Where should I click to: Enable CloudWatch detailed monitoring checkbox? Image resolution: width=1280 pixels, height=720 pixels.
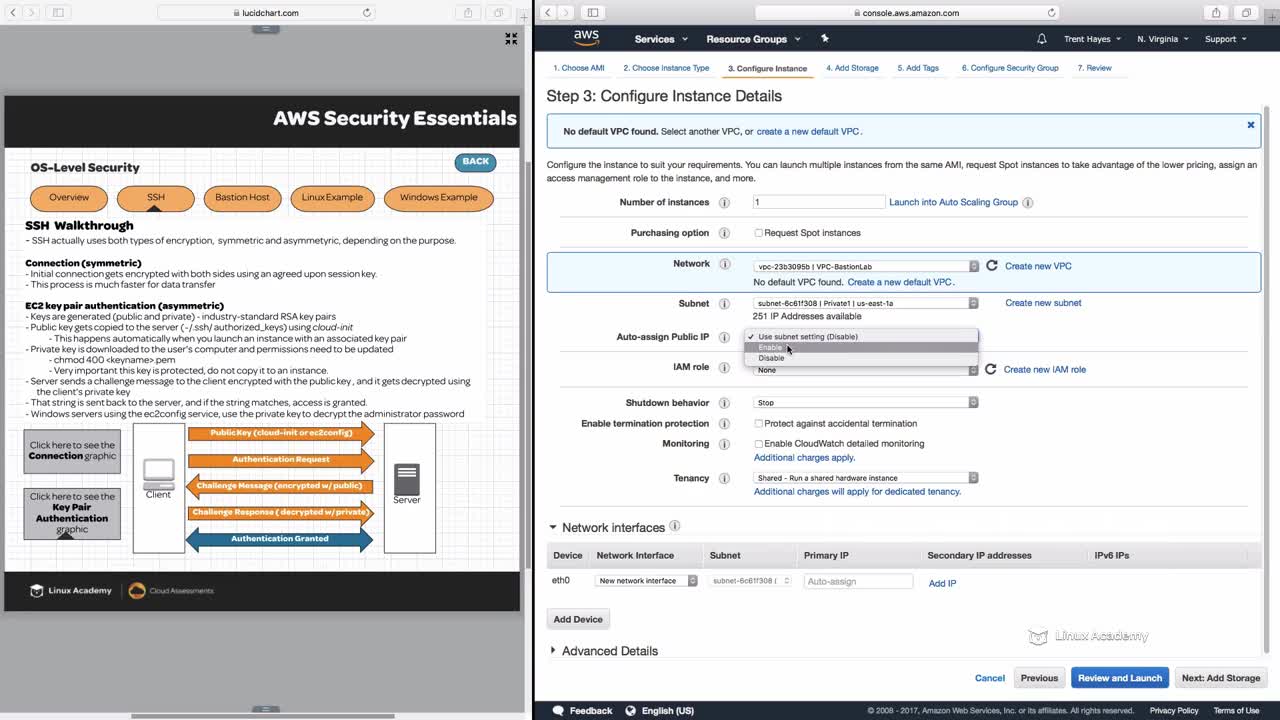(758, 444)
